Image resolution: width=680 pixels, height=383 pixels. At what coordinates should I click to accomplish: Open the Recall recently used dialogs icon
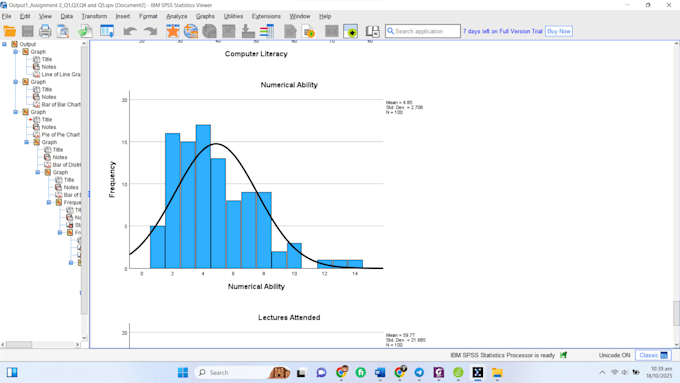pyautogui.click(x=107, y=31)
